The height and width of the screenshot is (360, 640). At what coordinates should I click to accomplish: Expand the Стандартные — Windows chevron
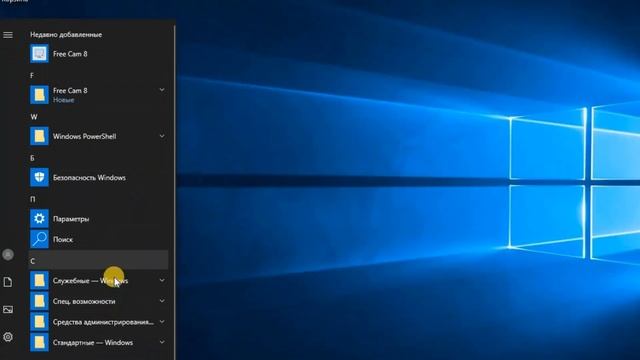point(162,342)
